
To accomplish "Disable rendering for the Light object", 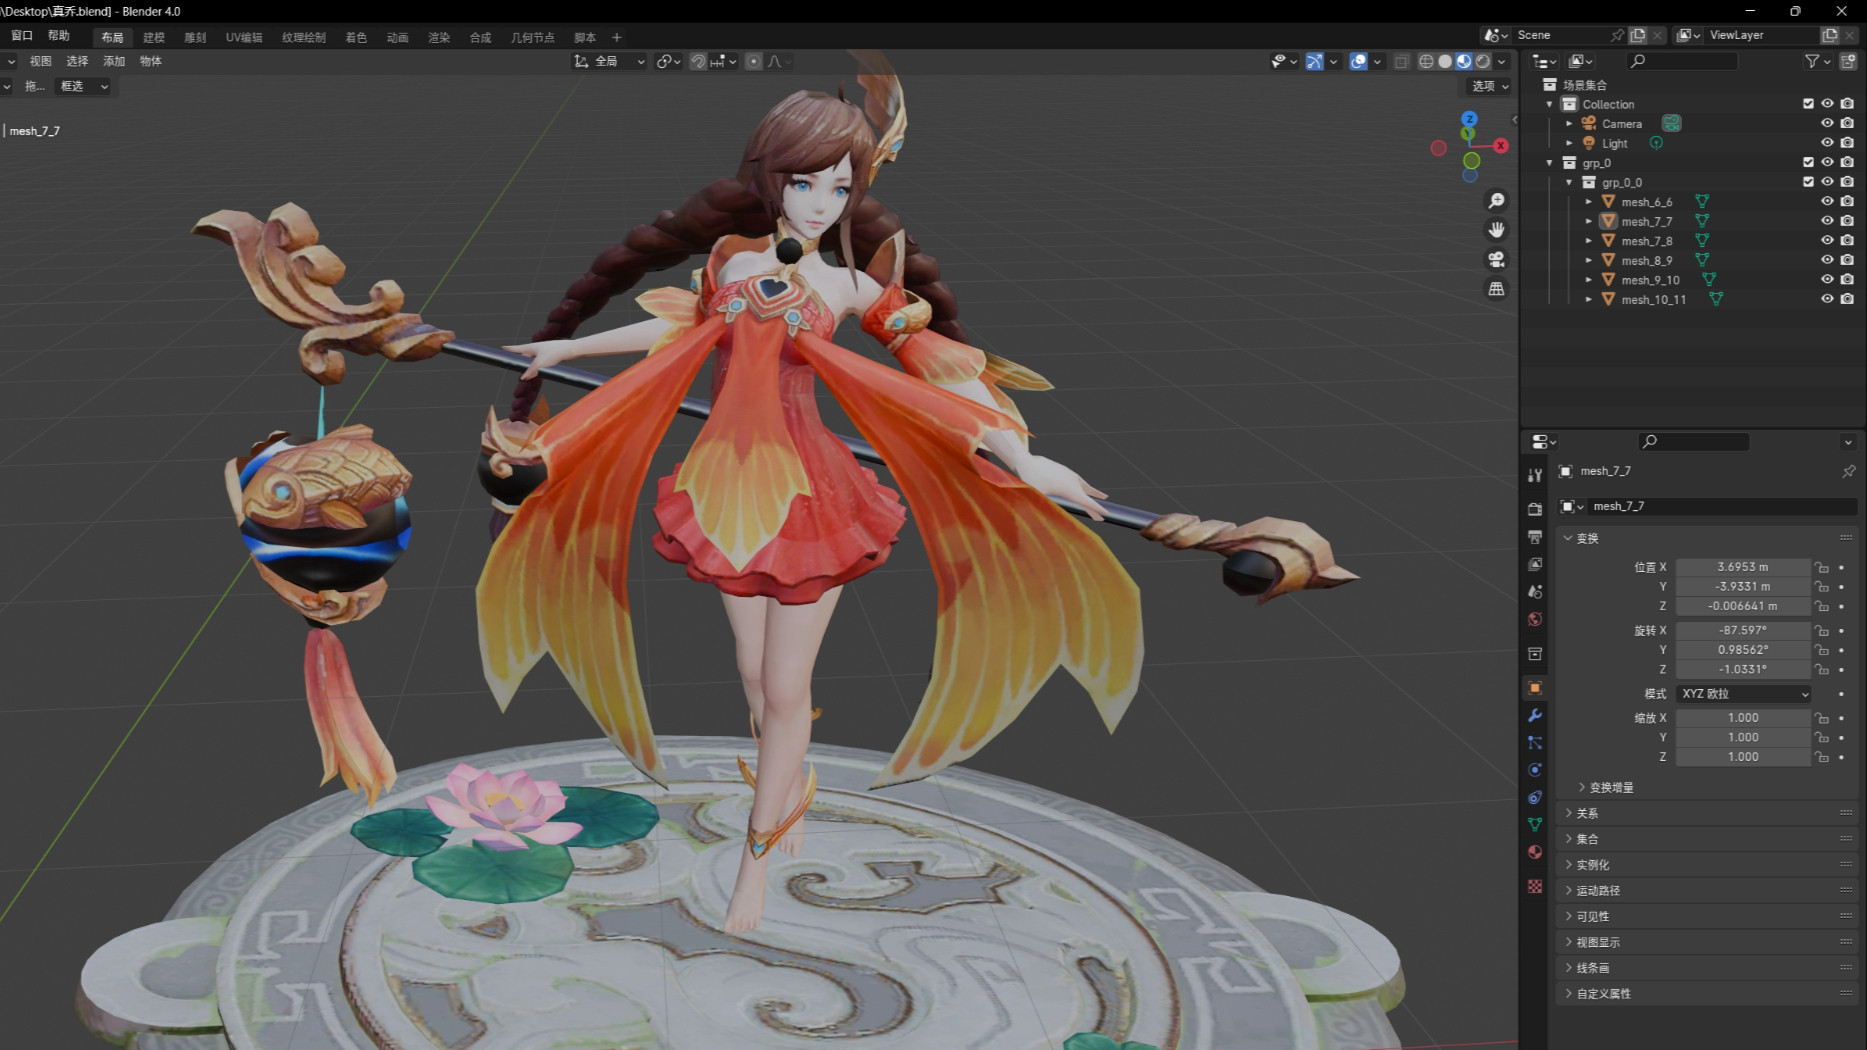I will click(1847, 143).
